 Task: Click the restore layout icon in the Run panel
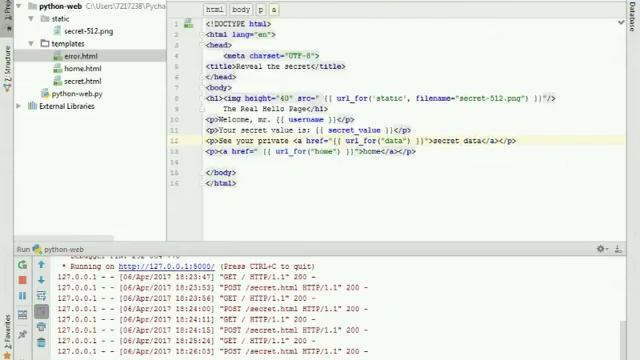click(x=22, y=315)
